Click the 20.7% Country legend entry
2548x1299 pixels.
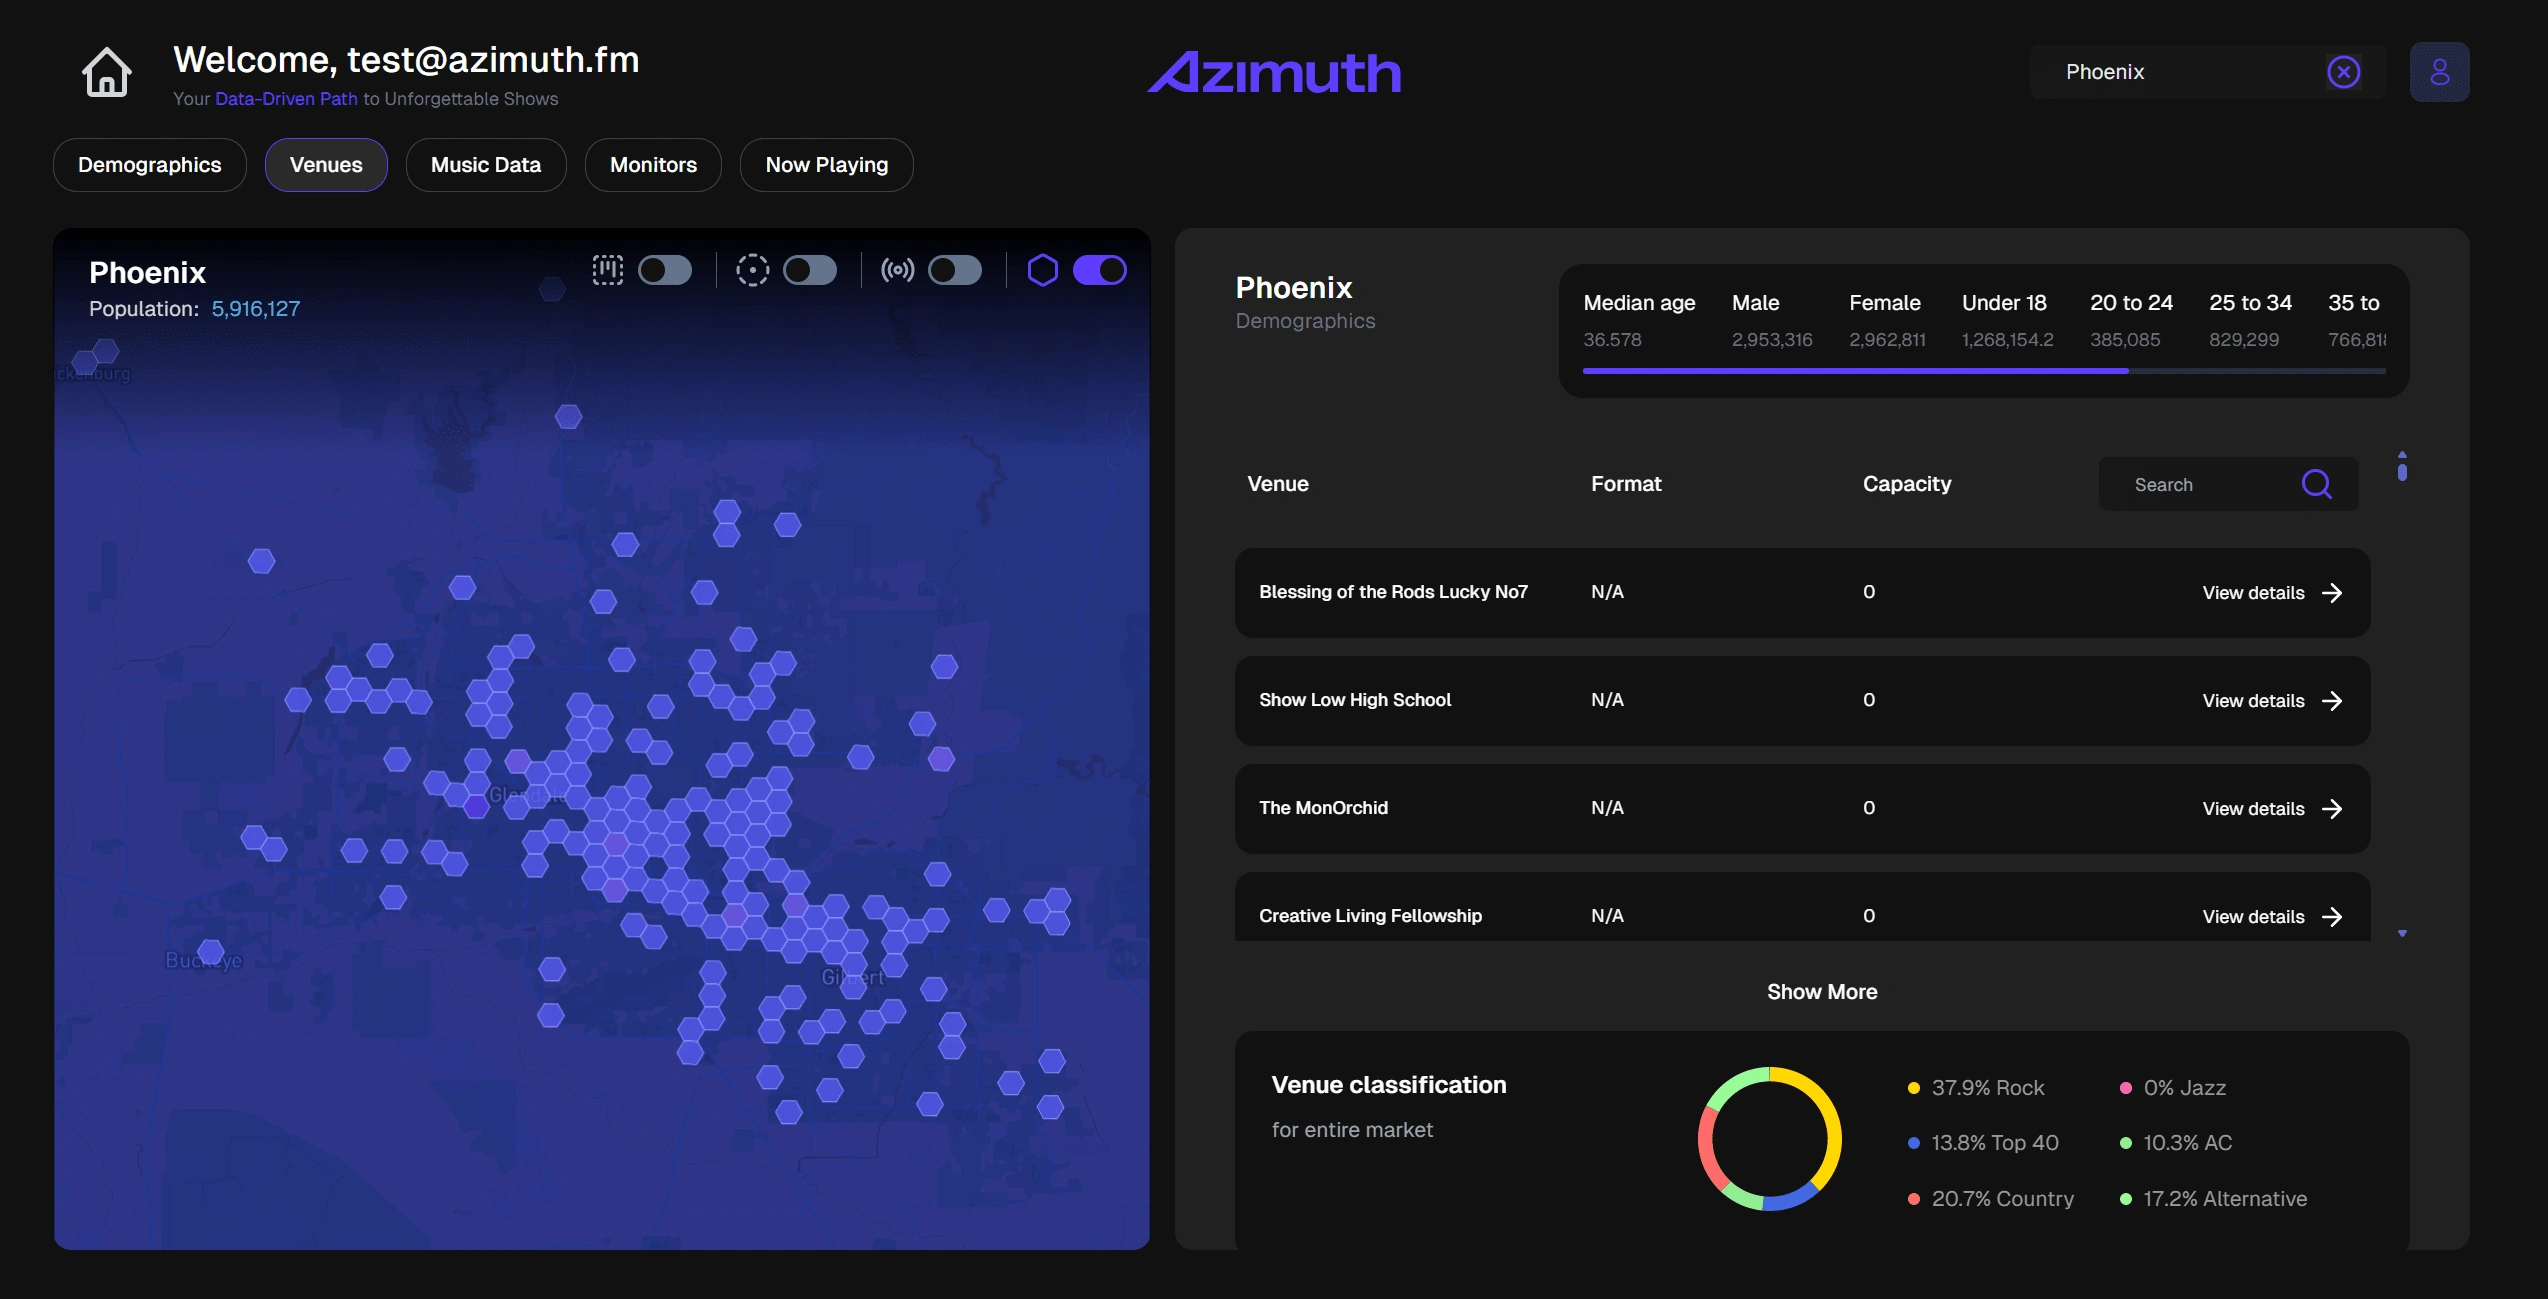click(1991, 1199)
